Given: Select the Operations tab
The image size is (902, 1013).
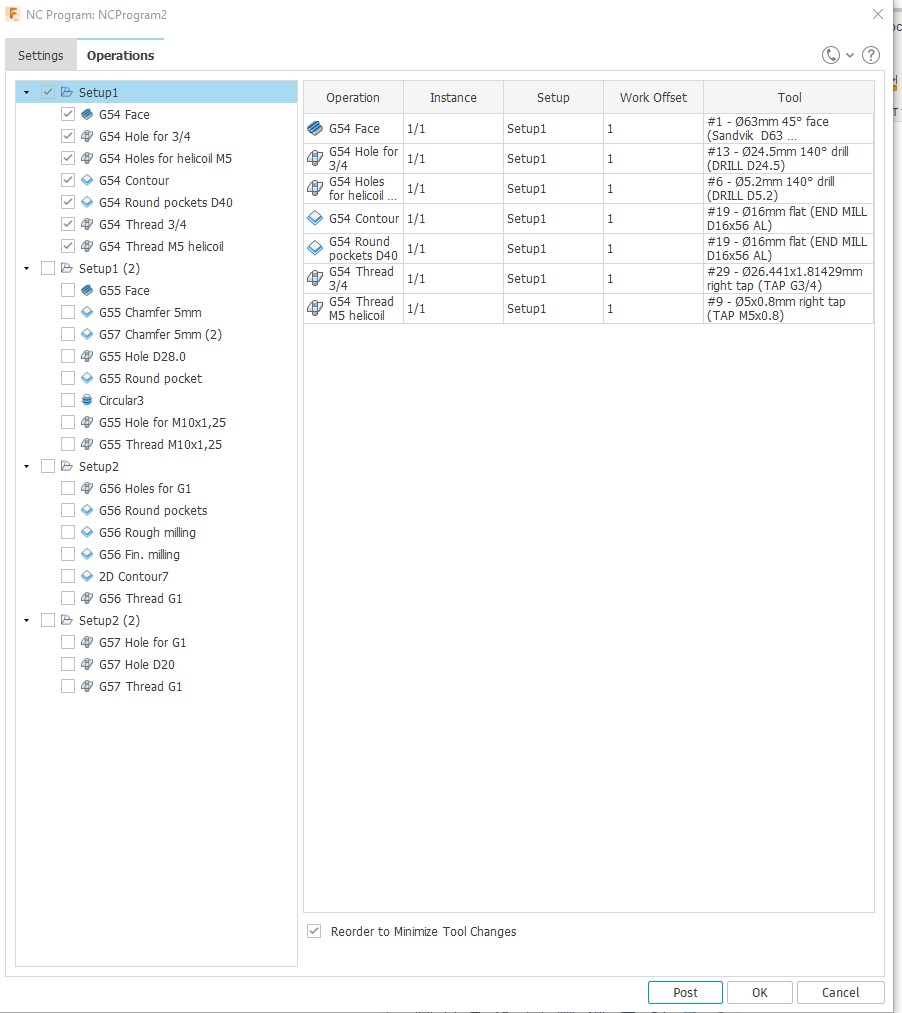Looking at the screenshot, I should click(x=120, y=55).
